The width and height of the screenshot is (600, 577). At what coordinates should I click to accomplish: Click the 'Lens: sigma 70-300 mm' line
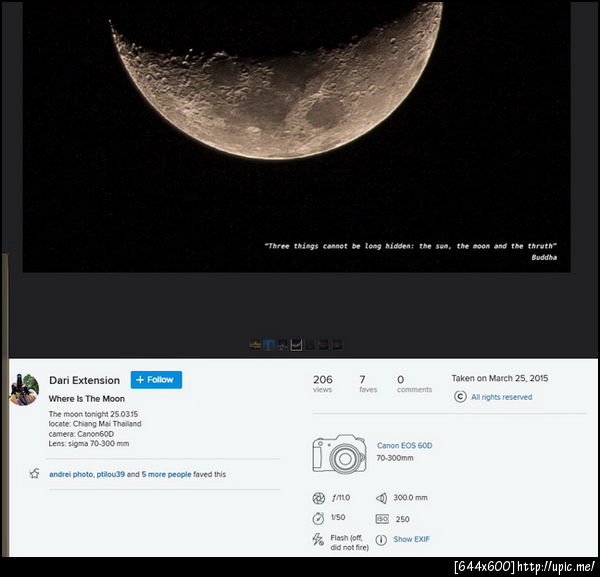coord(89,443)
